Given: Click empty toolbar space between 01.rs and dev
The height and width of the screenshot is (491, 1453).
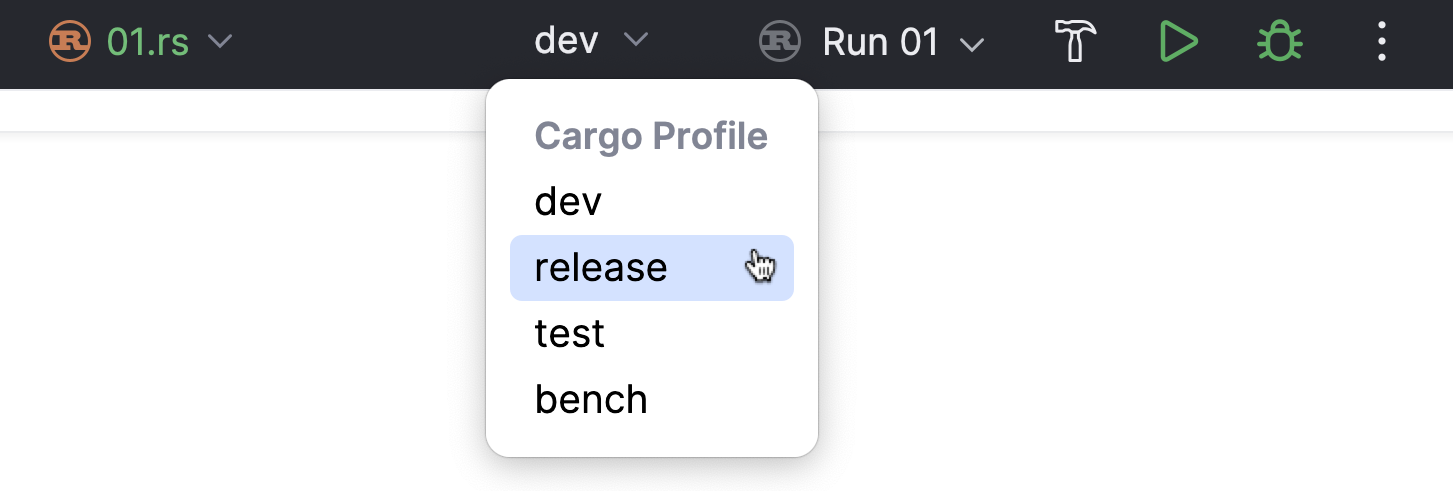Looking at the screenshot, I should pos(380,43).
